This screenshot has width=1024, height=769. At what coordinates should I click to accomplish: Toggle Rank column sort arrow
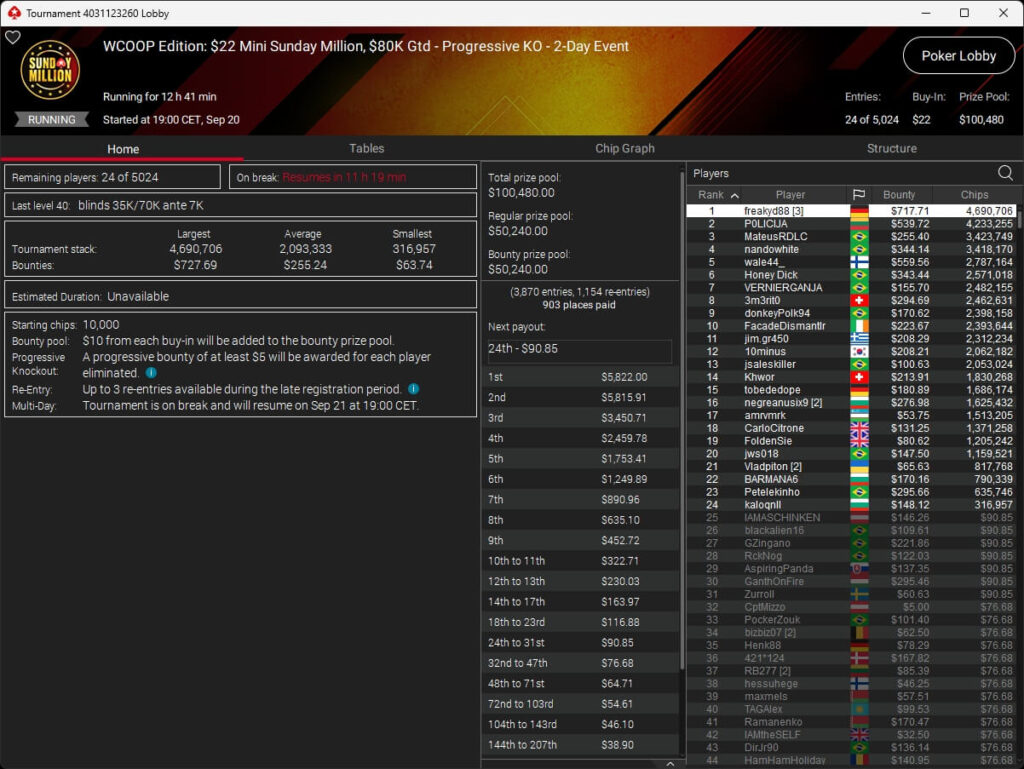(x=735, y=195)
